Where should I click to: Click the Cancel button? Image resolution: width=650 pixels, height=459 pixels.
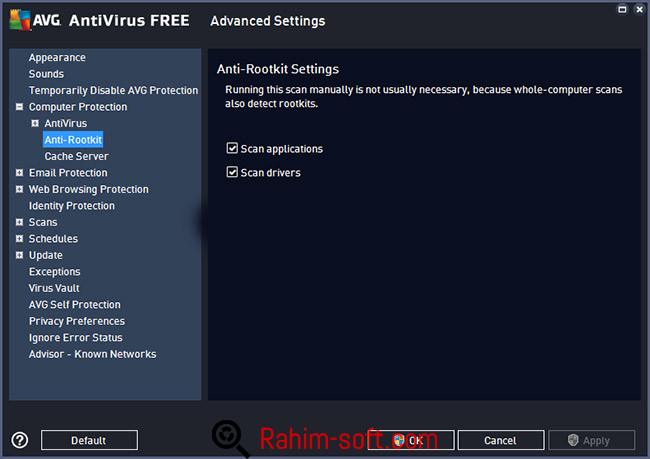click(x=501, y=440)
